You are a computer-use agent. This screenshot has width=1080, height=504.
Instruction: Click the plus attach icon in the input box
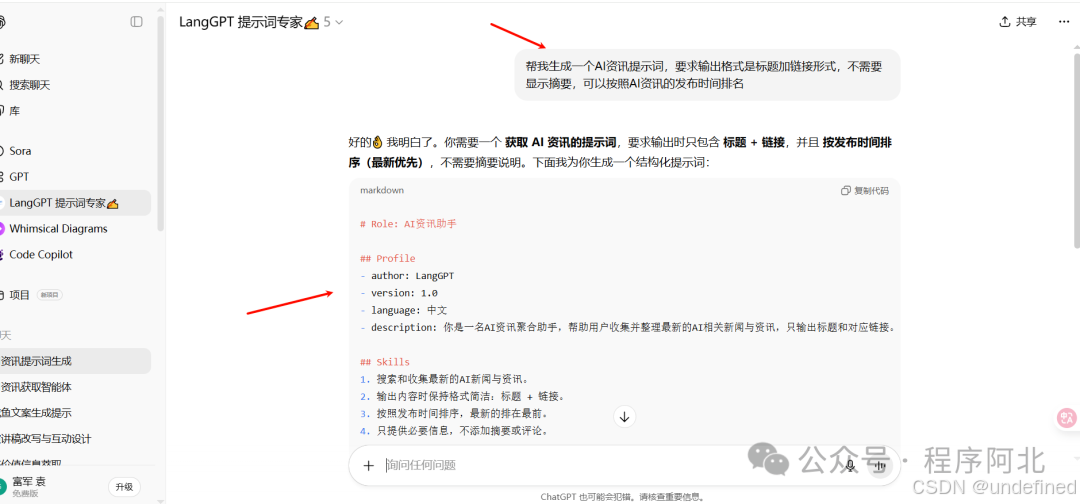coord(368,465)
